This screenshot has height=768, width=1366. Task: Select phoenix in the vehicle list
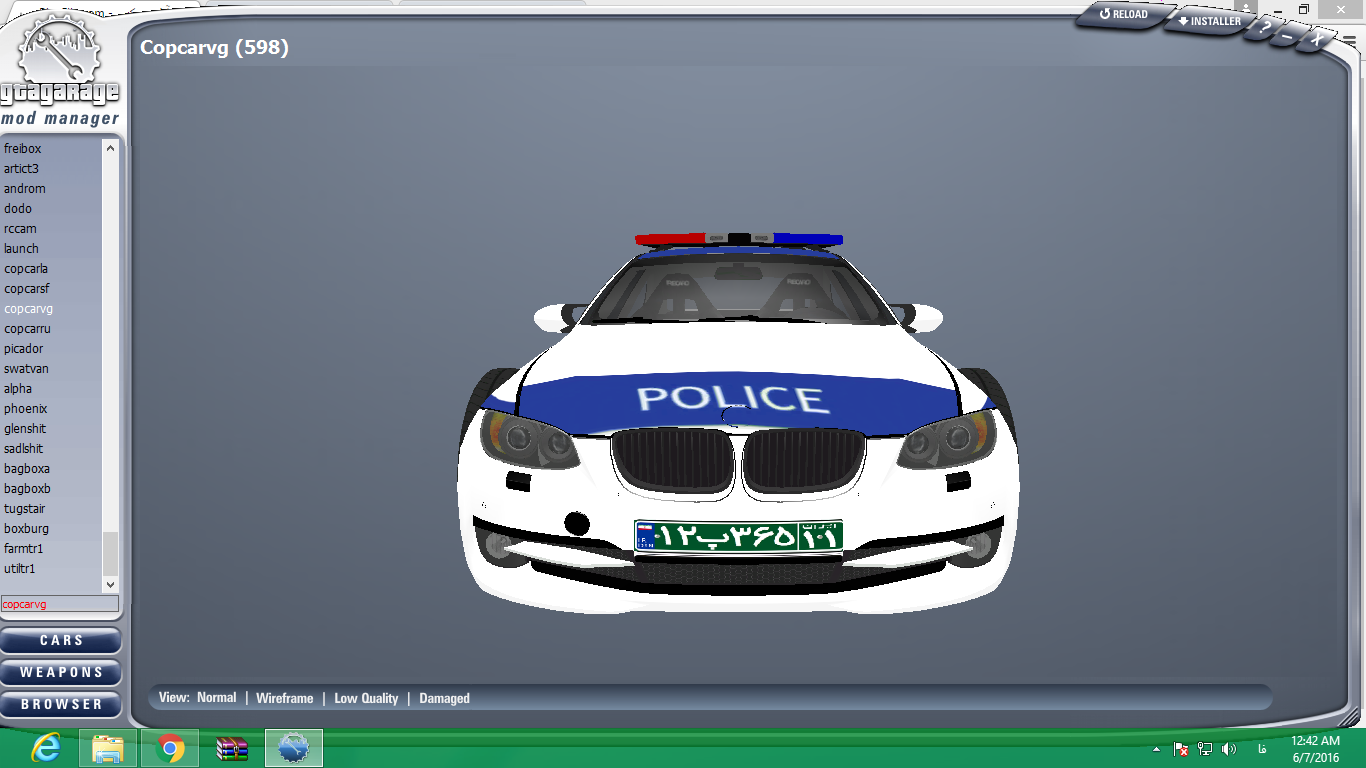click(51, 409)
